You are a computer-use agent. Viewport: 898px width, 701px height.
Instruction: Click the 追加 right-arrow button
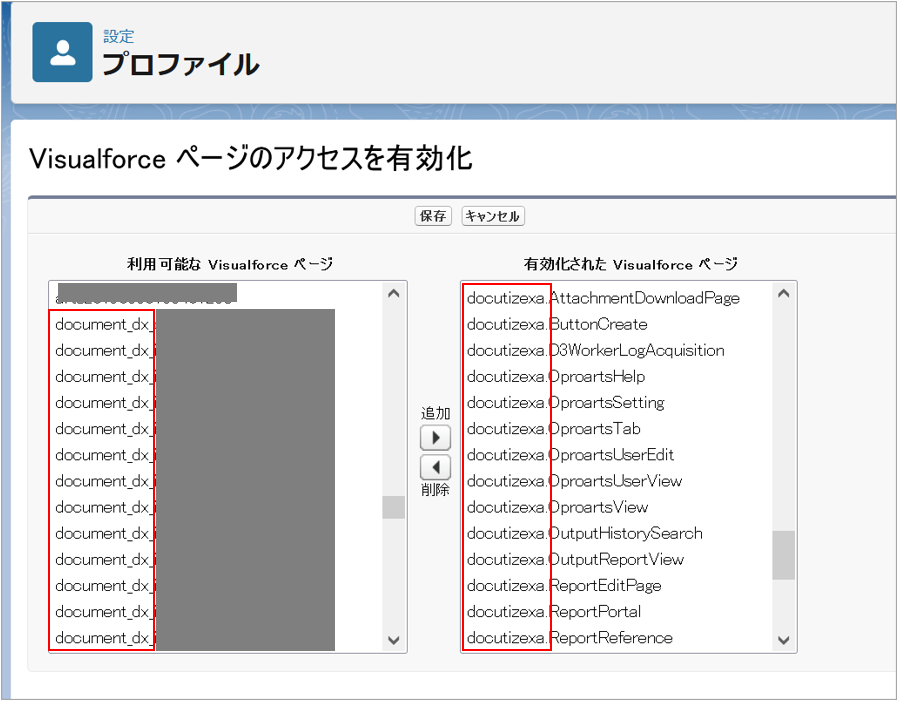435,438
